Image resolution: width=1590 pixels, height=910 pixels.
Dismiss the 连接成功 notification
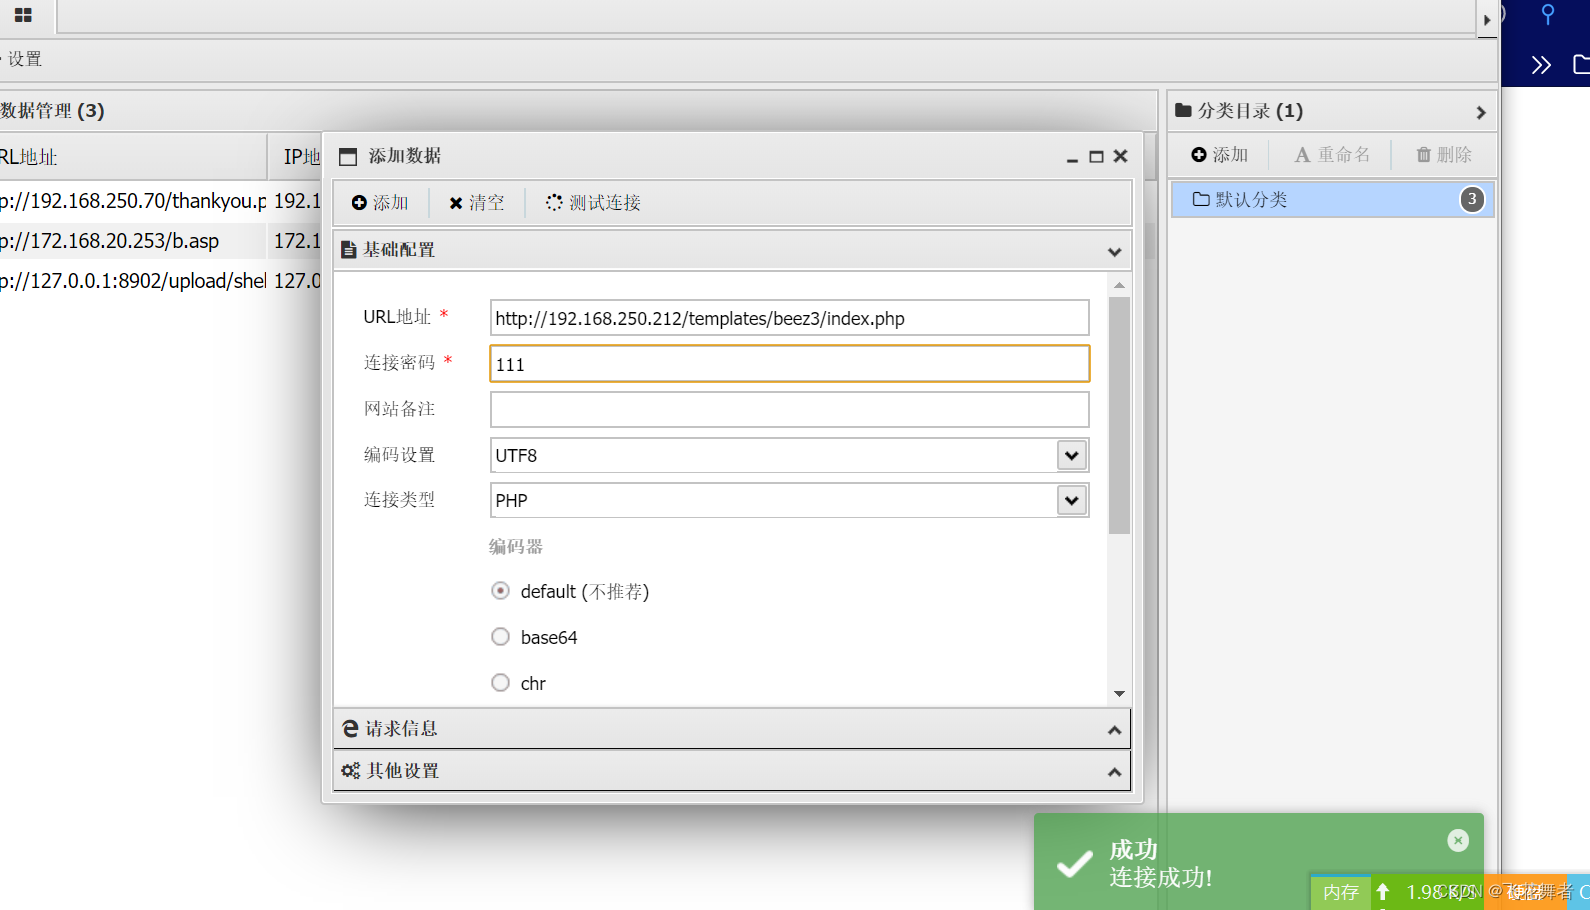point(1458,841)
